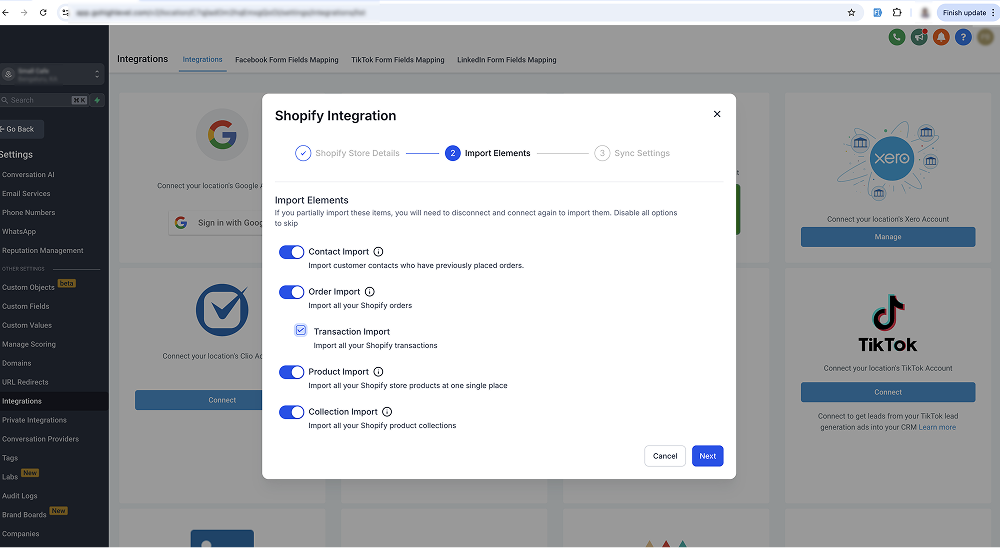Open the Integrations tab
Screen dimensions: 1000x548
(x=202, y=60)
